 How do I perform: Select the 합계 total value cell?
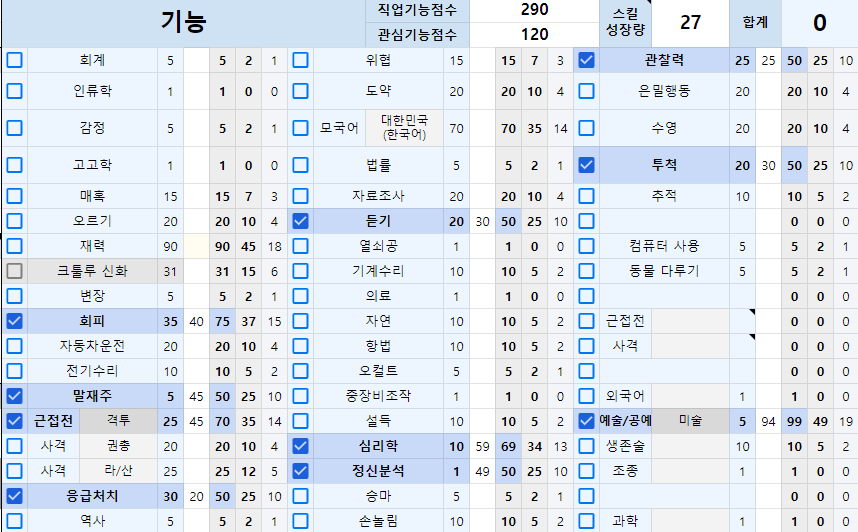point(819,23)
